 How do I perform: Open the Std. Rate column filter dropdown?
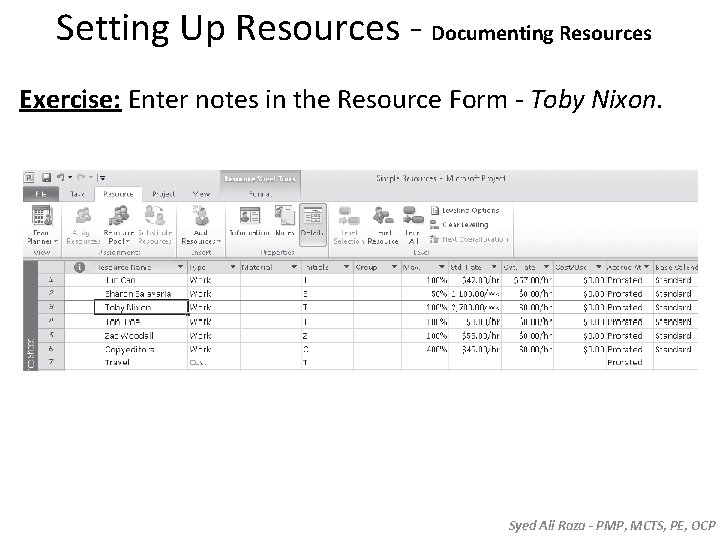494,267
